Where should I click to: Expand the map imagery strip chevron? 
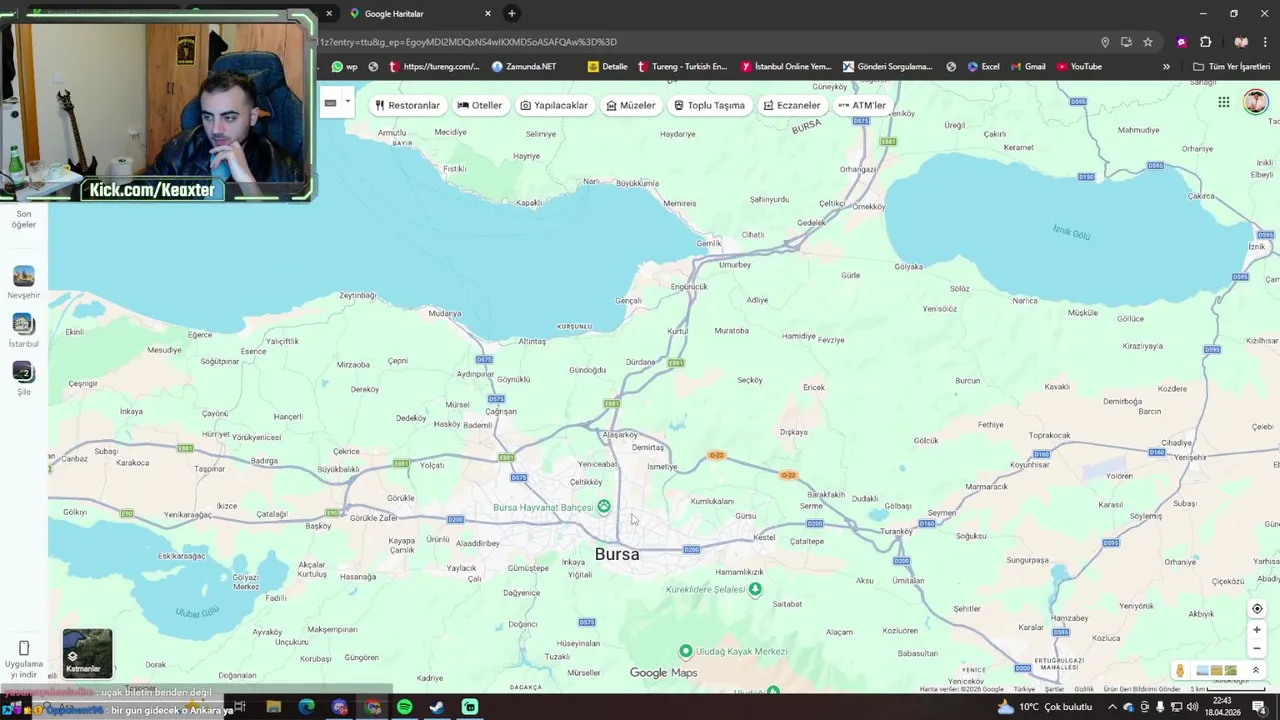click(x=1256, y=671)
